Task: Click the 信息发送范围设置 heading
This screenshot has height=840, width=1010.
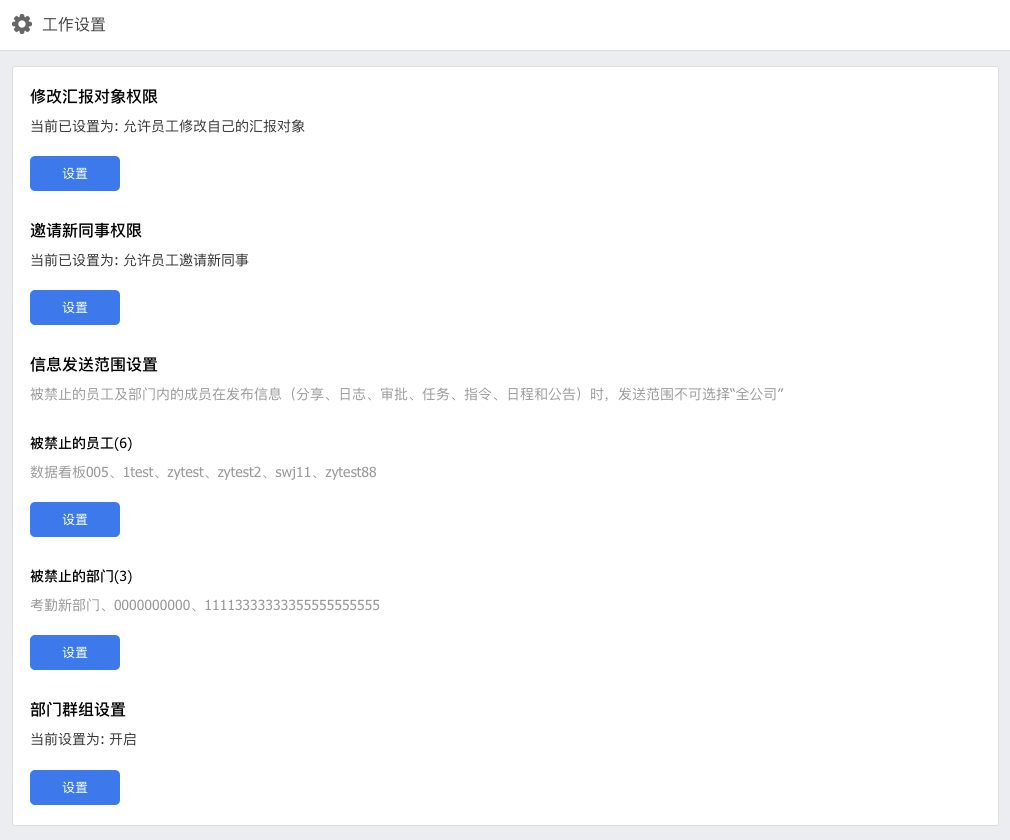Action: coord(94,365)
